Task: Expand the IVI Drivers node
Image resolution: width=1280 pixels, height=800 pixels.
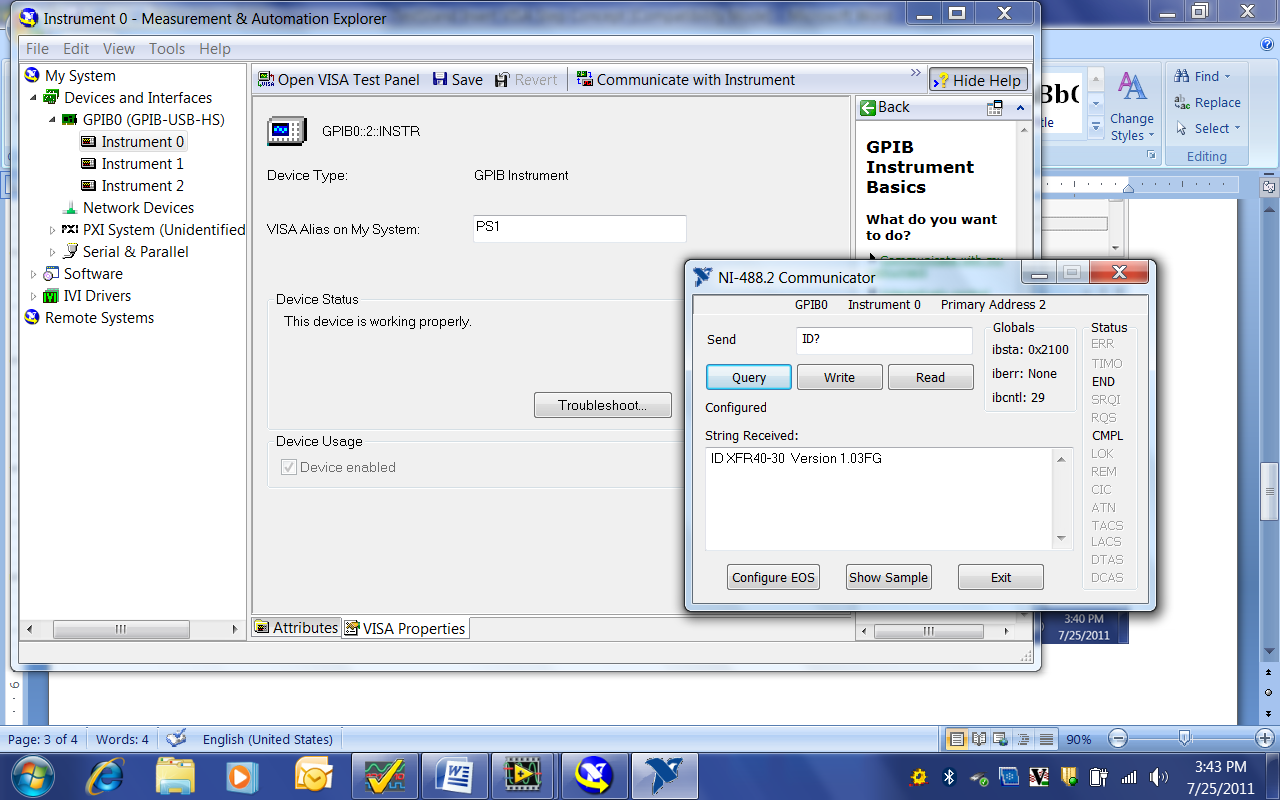Action: point(33,296)
